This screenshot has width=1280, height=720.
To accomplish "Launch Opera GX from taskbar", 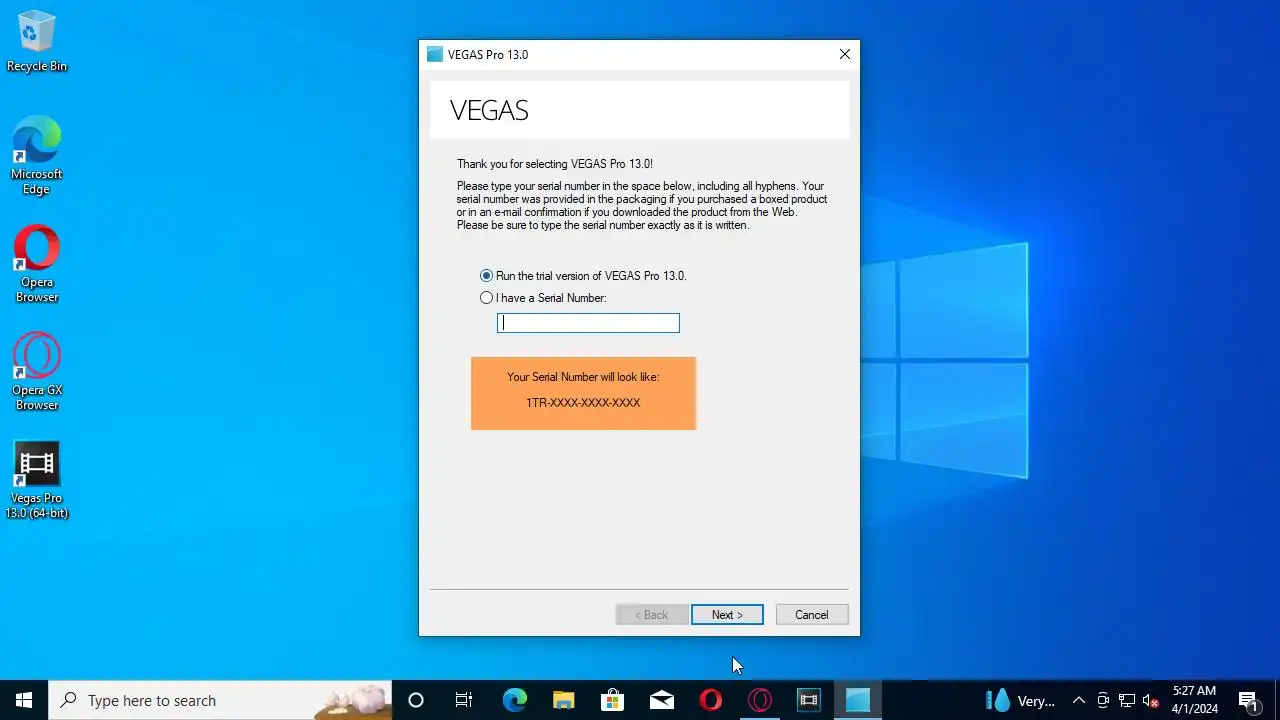I will [760, 700].
